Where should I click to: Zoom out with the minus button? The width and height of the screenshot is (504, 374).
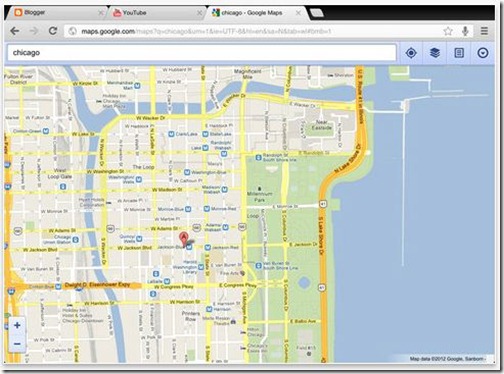[x=17, y=344]
